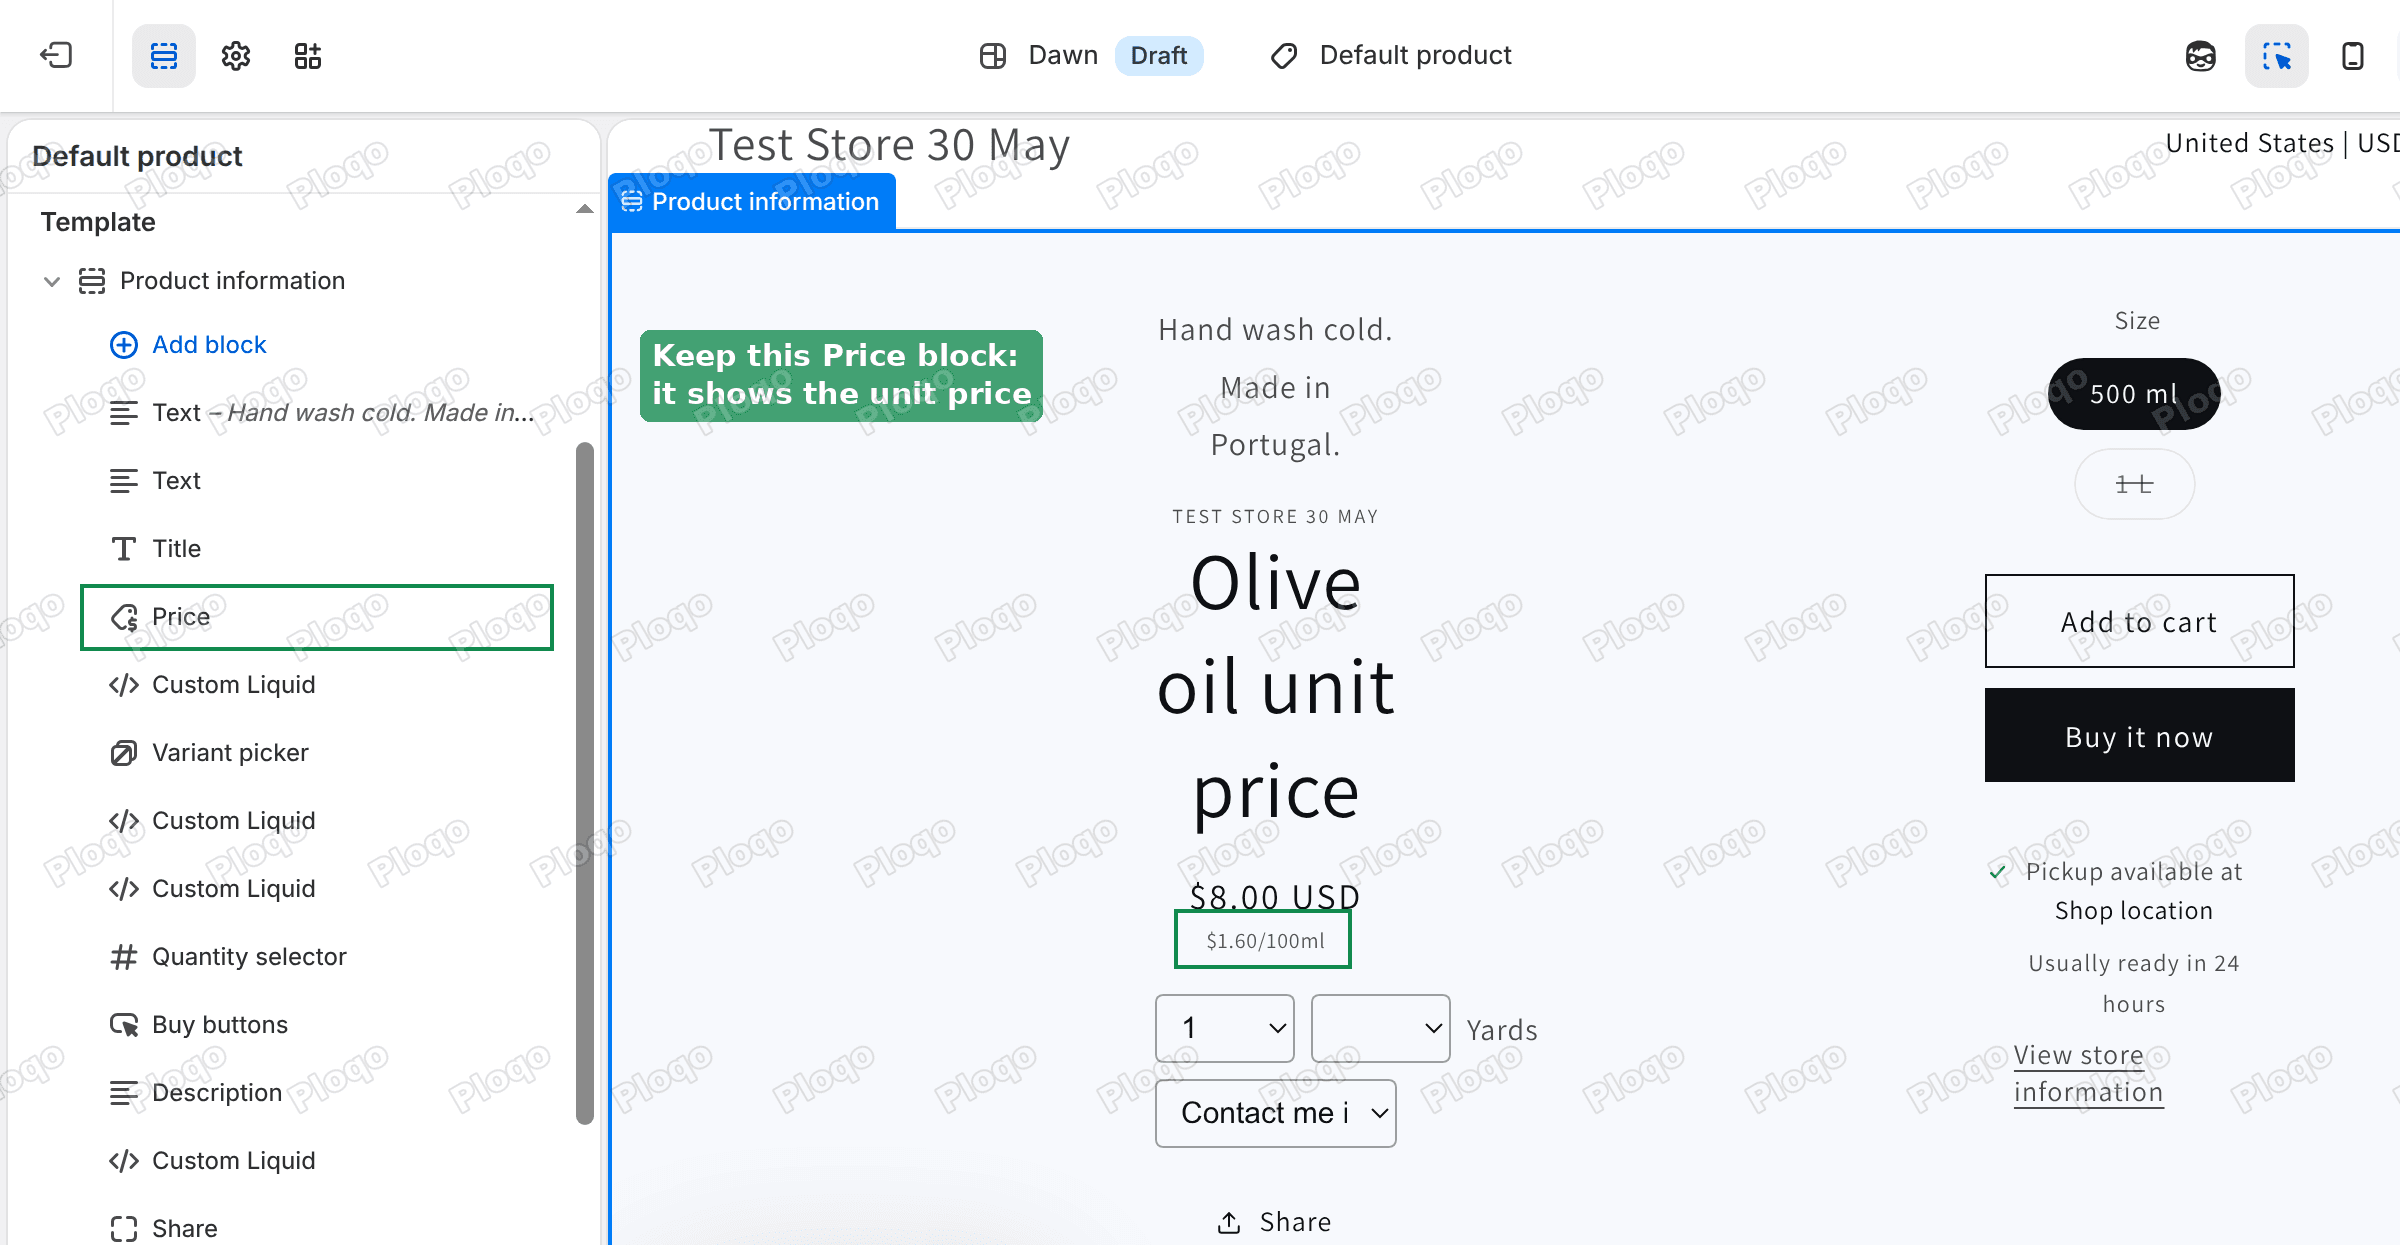This screenshot has height=1245, width=2400.
Task: Click the Add block link
Action: coord(209,345)
